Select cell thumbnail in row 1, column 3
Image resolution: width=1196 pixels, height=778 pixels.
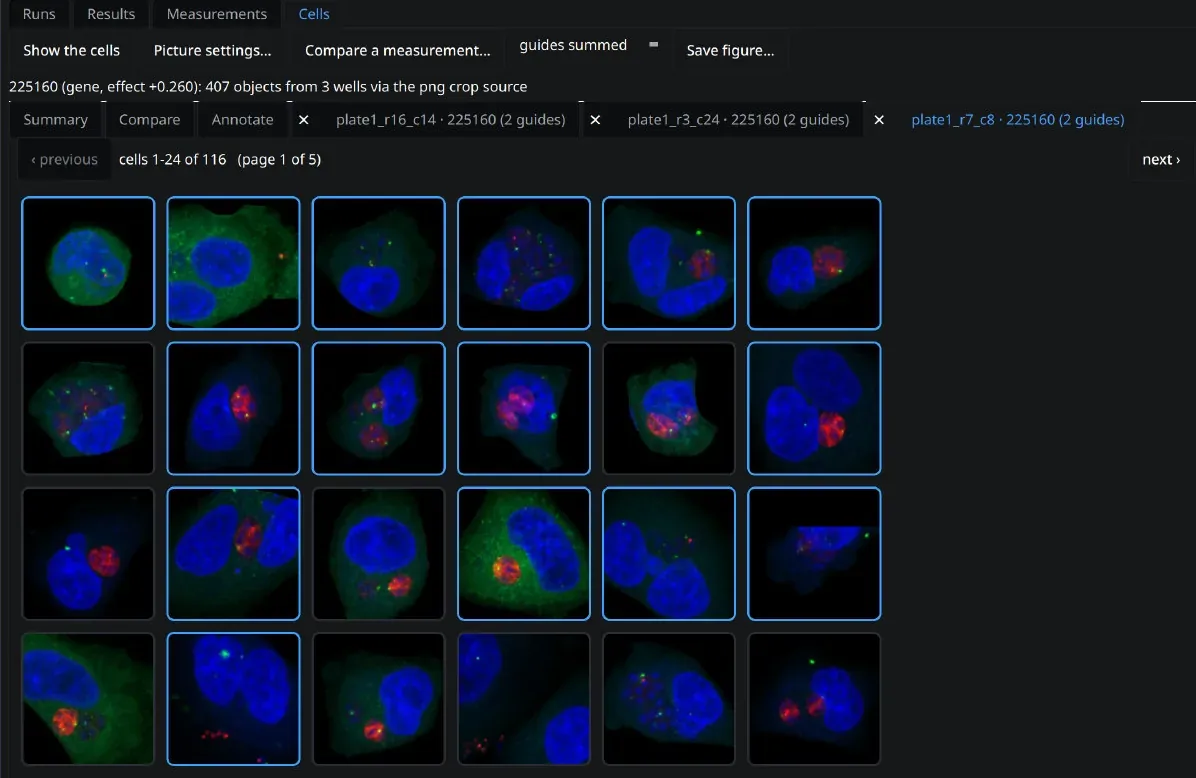(378, 263)
